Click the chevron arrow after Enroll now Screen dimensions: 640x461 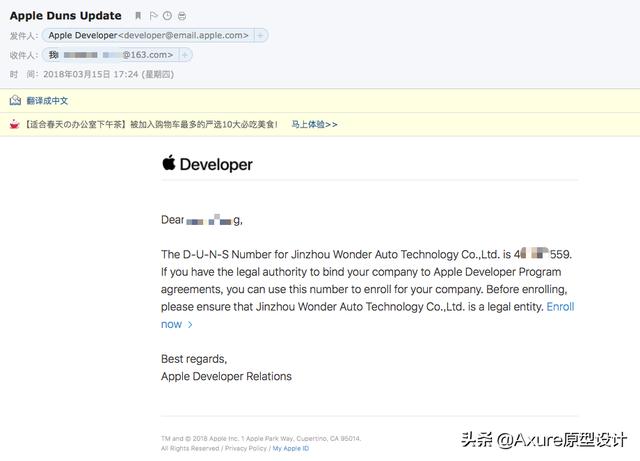pos(190,325)
